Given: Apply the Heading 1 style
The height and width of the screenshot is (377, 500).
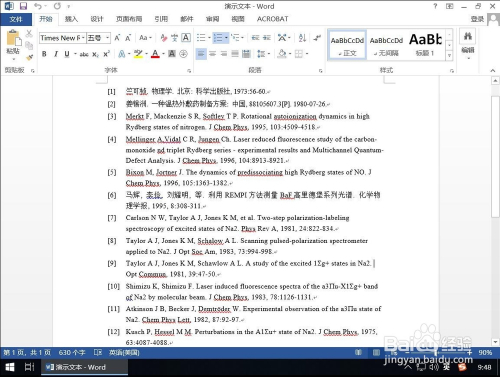Looking at the screenshot, I should click(x=426, y=45).
